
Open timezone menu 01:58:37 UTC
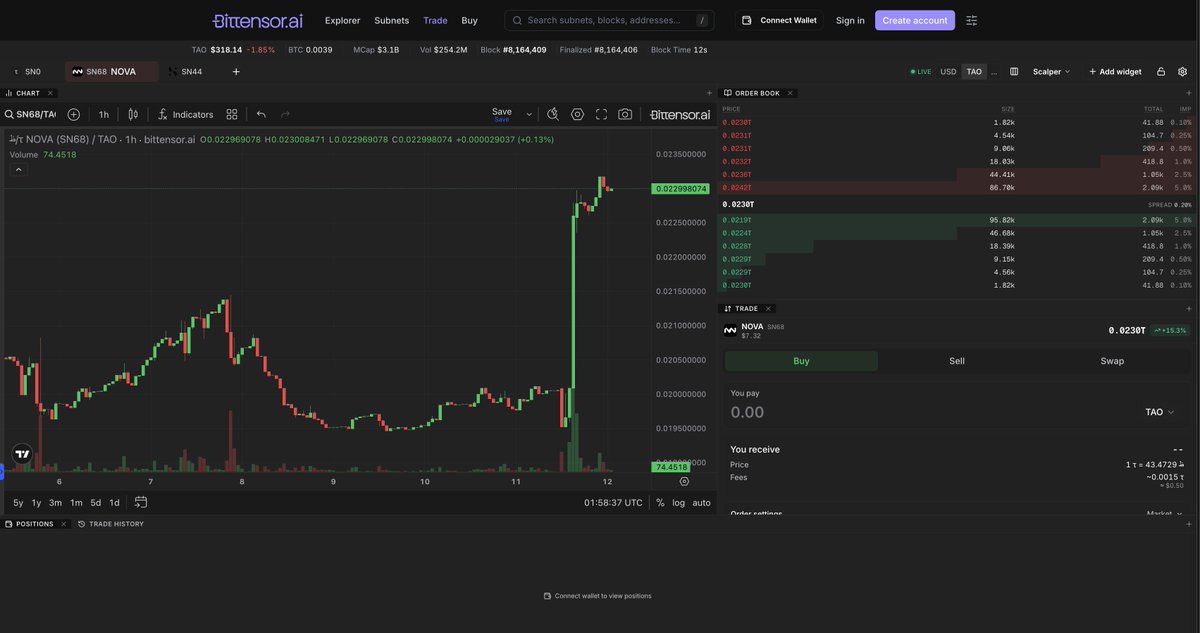coord(613,502)
